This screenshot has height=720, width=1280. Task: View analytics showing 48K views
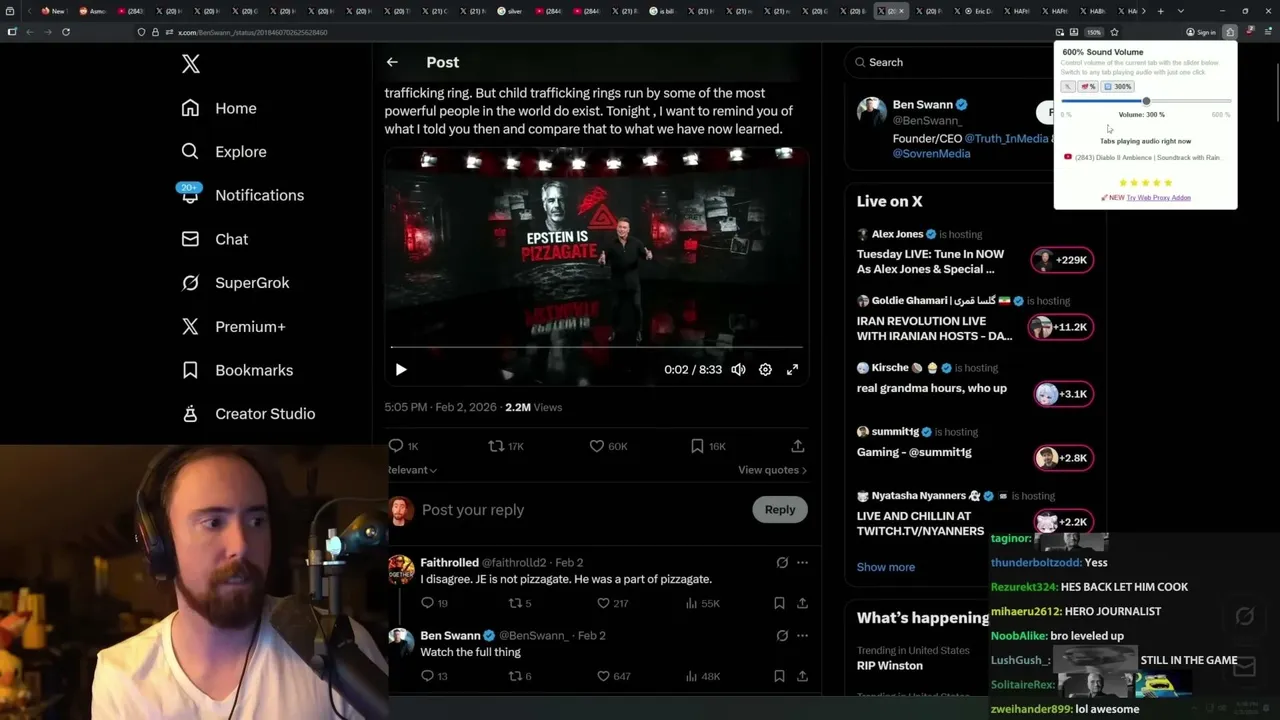click(702, 676)
